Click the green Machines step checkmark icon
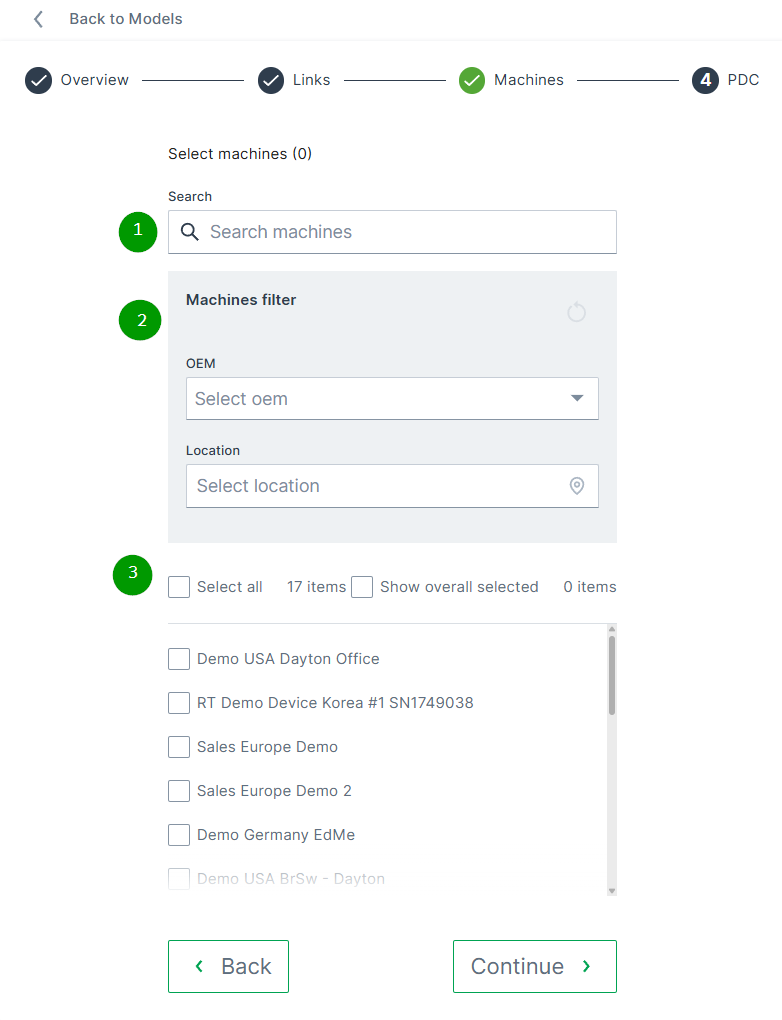 (x=472, y=80)
